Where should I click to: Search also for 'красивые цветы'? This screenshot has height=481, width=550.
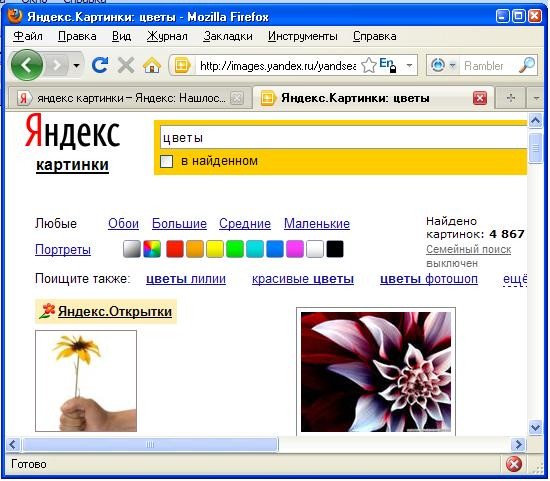303,279
